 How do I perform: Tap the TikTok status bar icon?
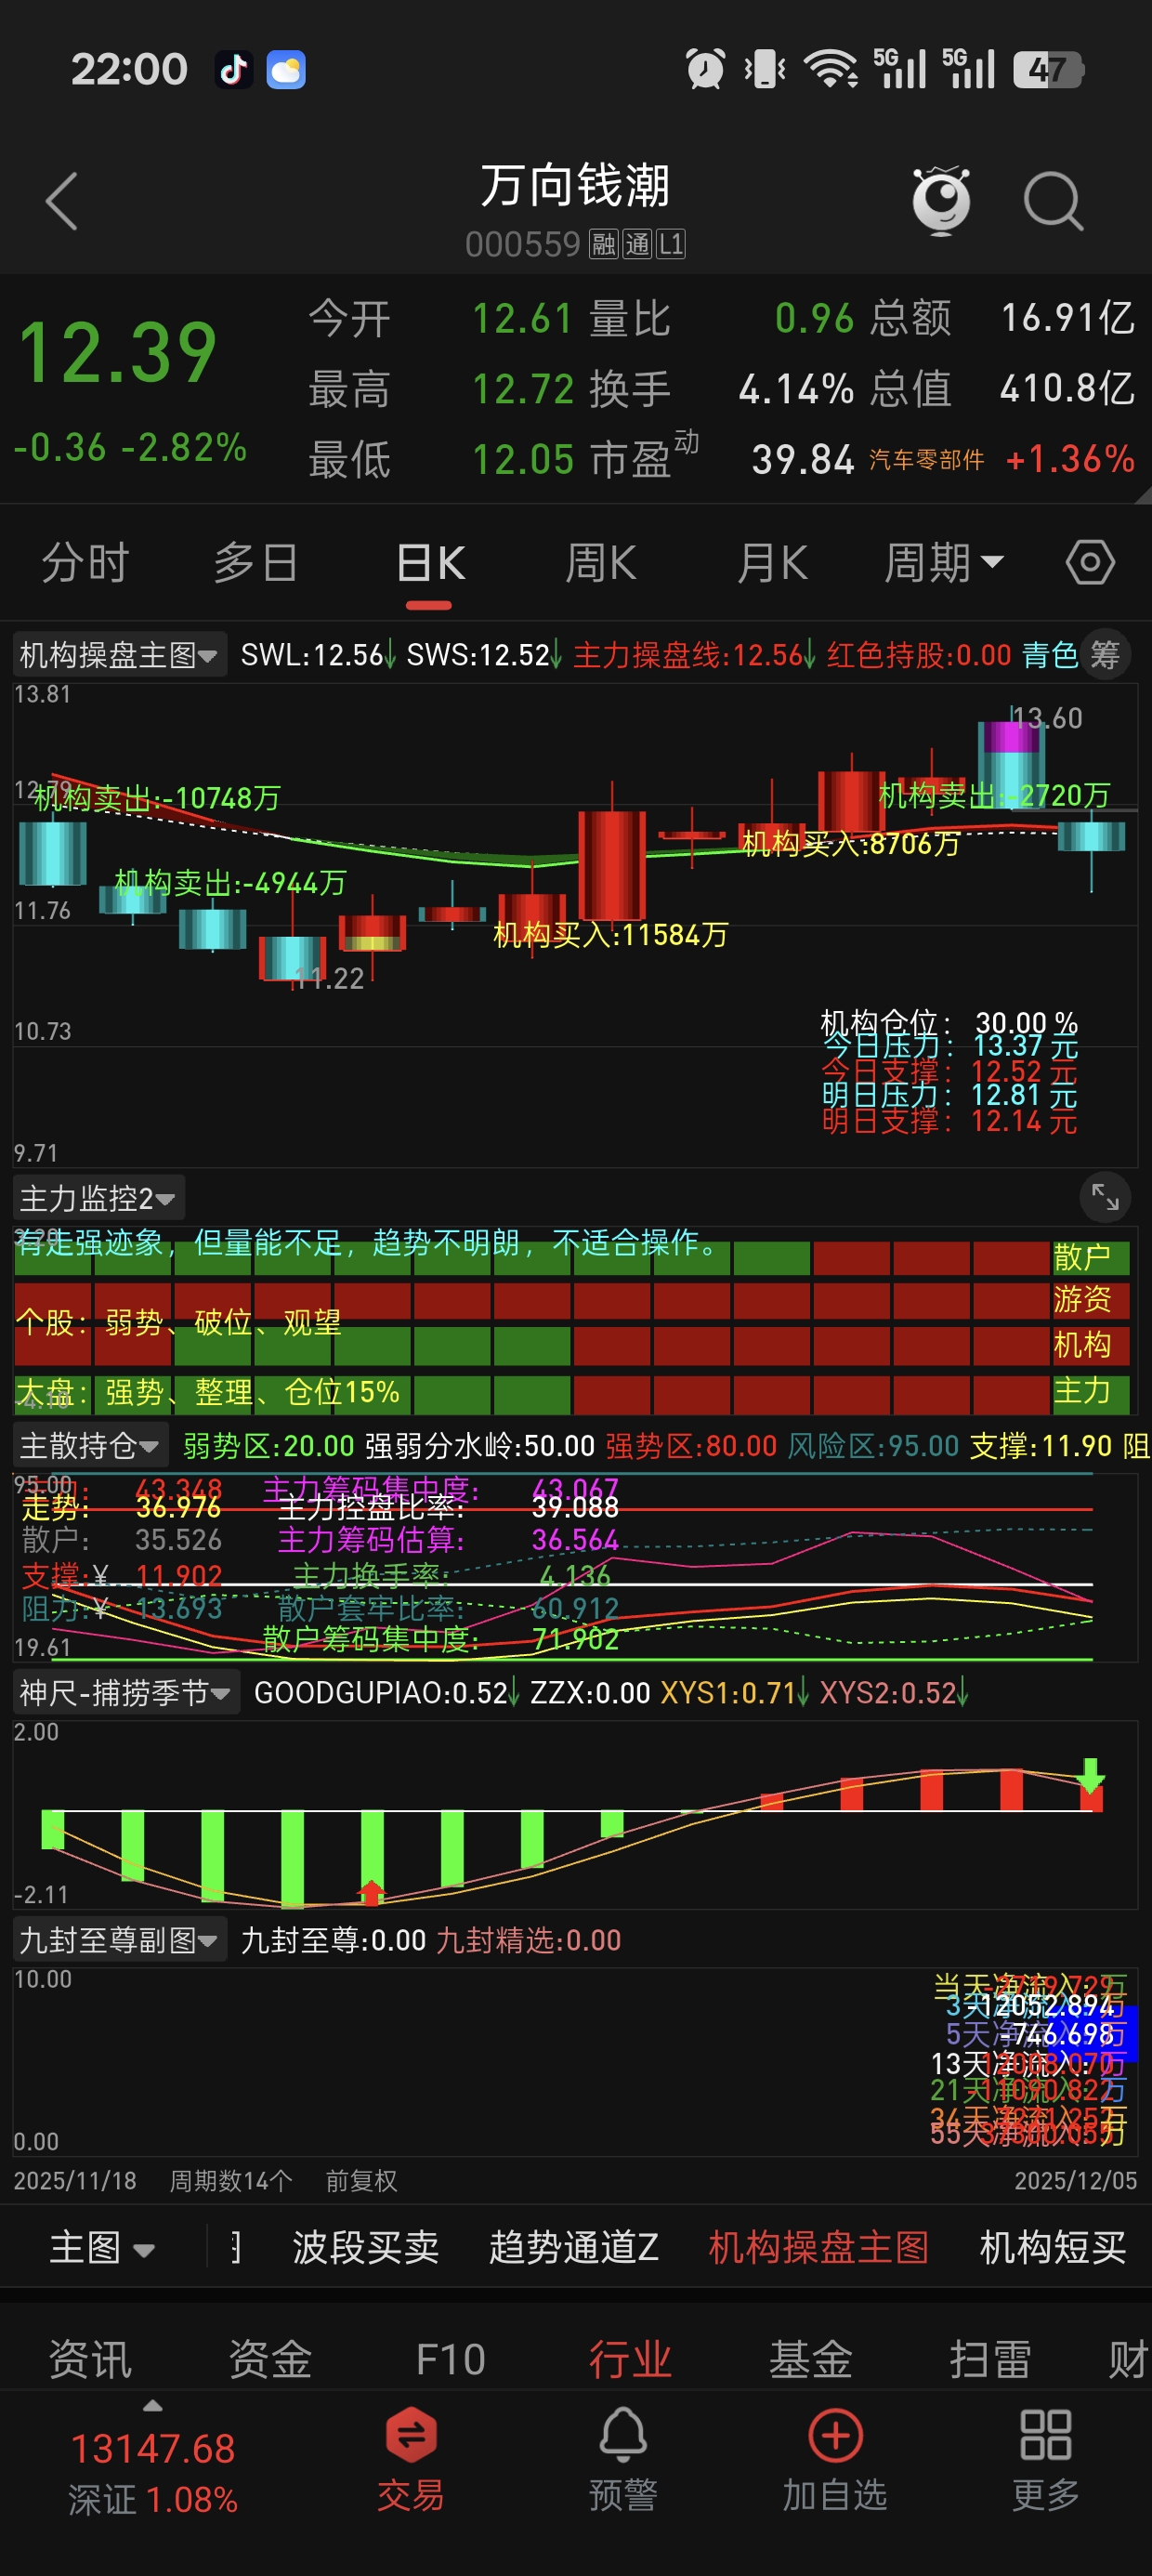click(x=234, y=70)
